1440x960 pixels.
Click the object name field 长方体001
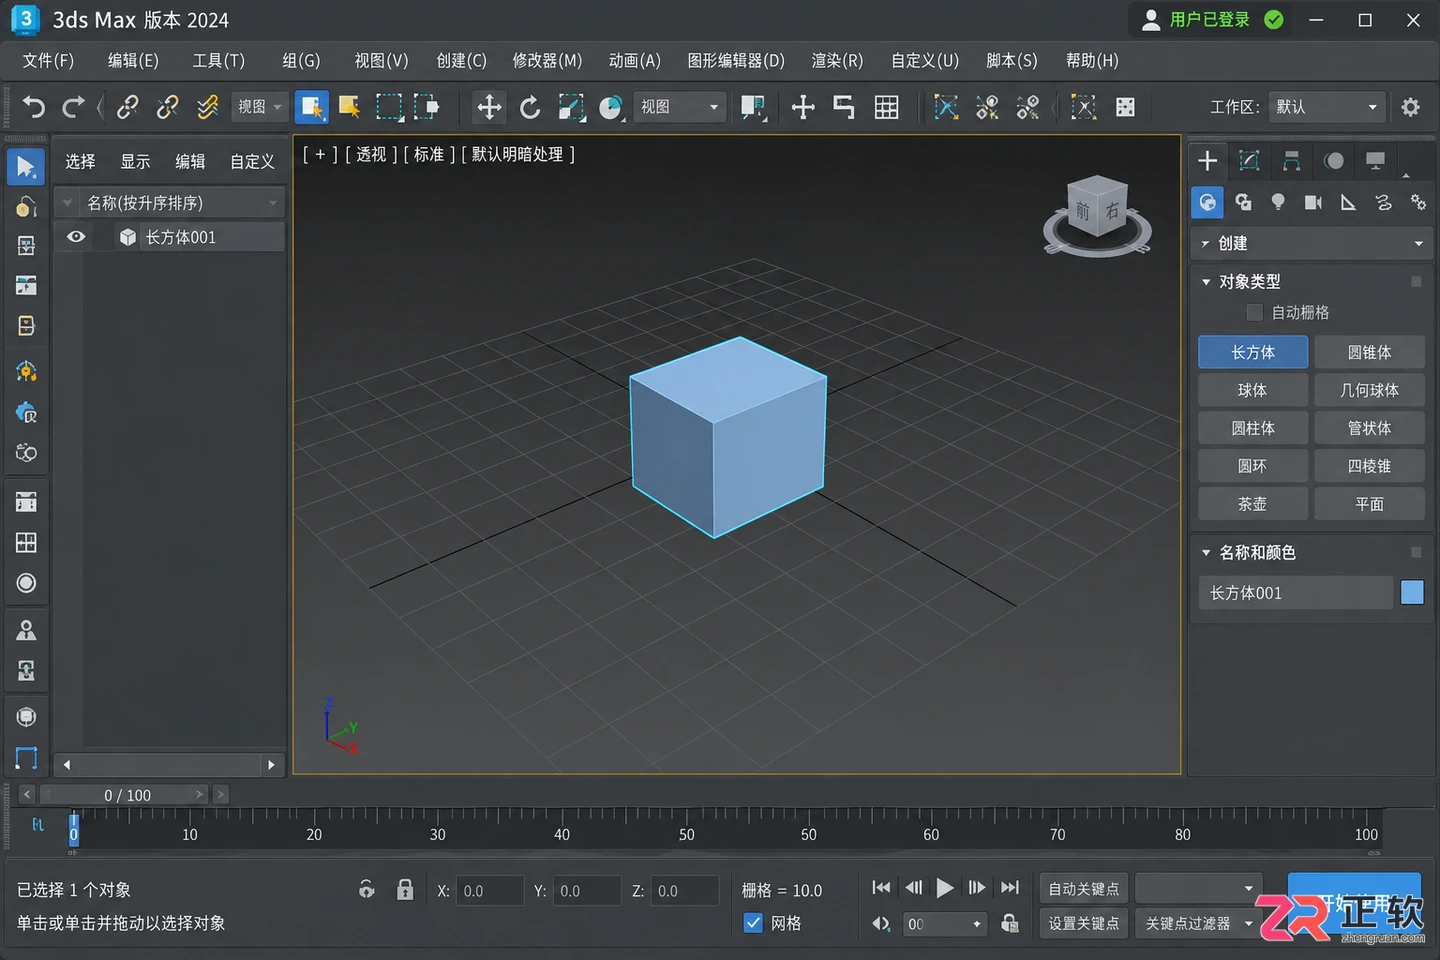coord(1296,593)
